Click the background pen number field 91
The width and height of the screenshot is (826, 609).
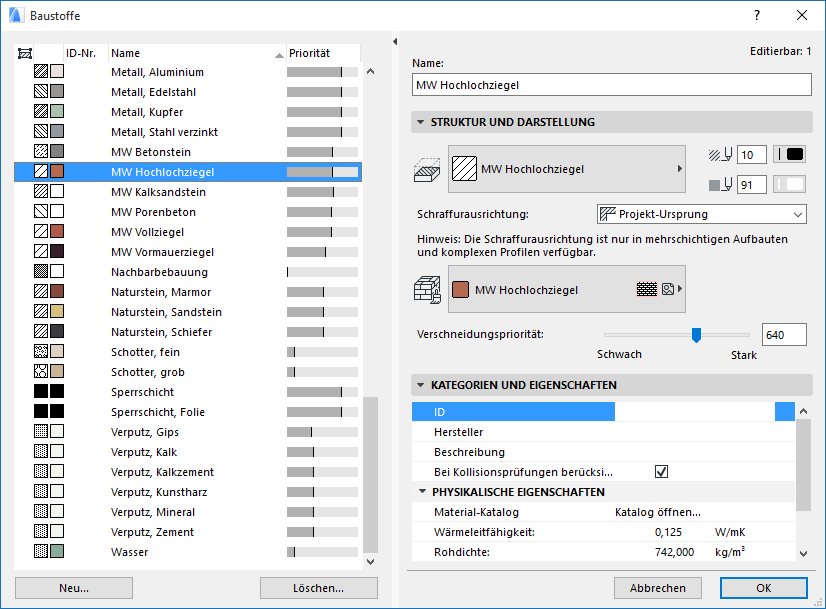[751, 185]
